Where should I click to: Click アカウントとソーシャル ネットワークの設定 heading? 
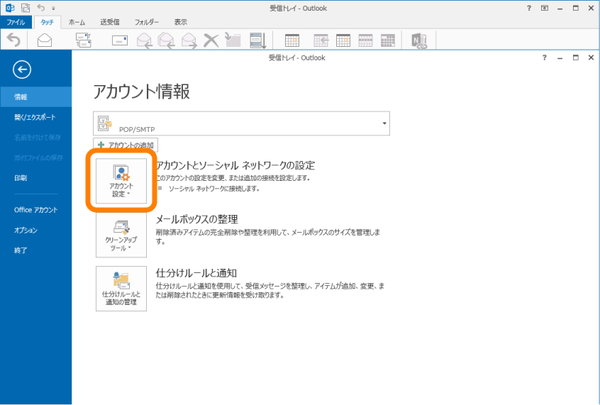pyautogui.click(x=235, y=165)
